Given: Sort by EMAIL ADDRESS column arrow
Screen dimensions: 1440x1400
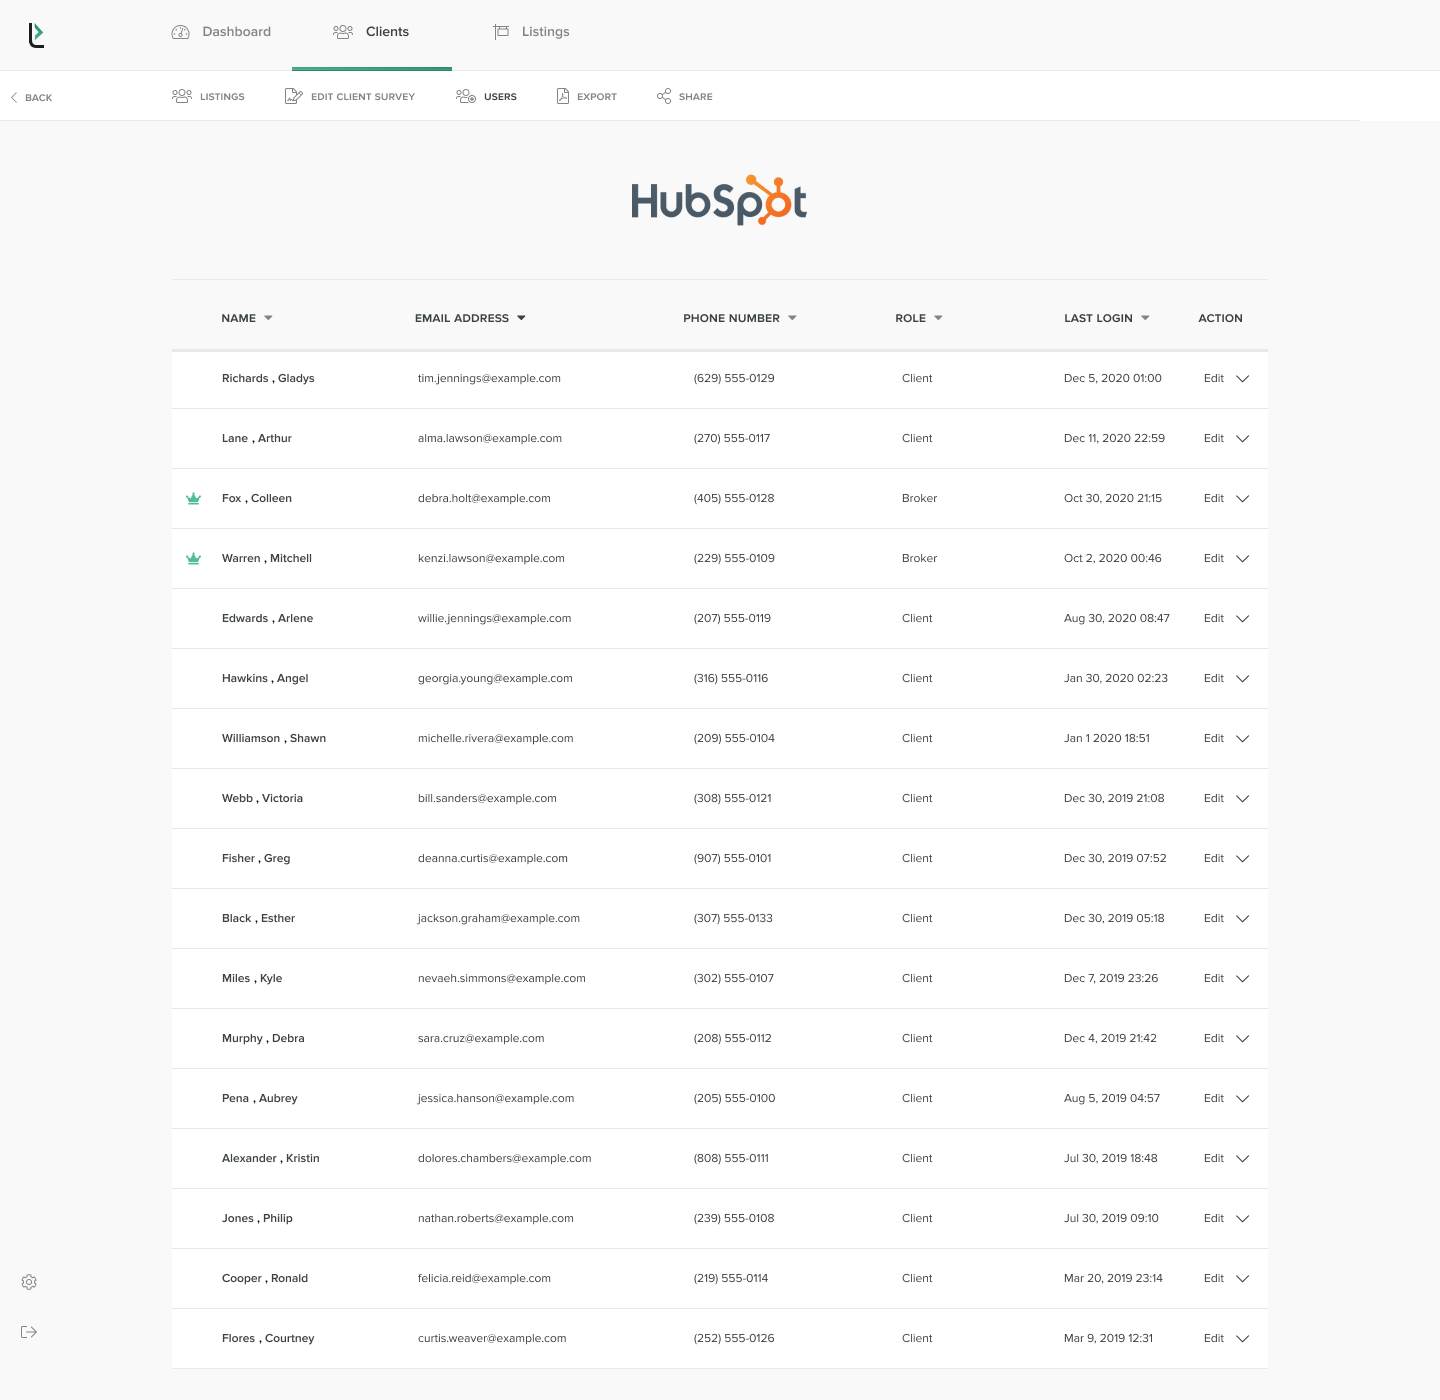Looking at the screenshot, I should (x=521, y=318).
